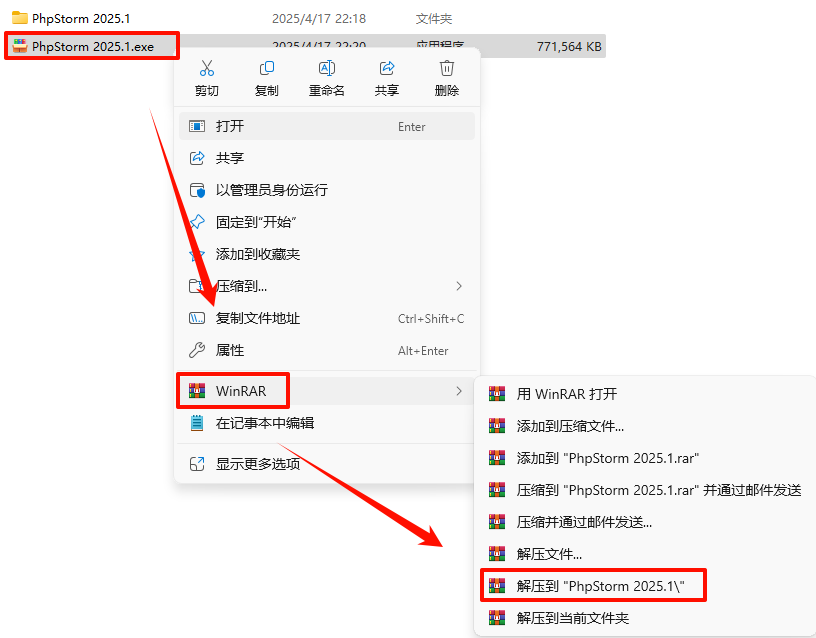Open 属性 (Properties) entry

327,350
